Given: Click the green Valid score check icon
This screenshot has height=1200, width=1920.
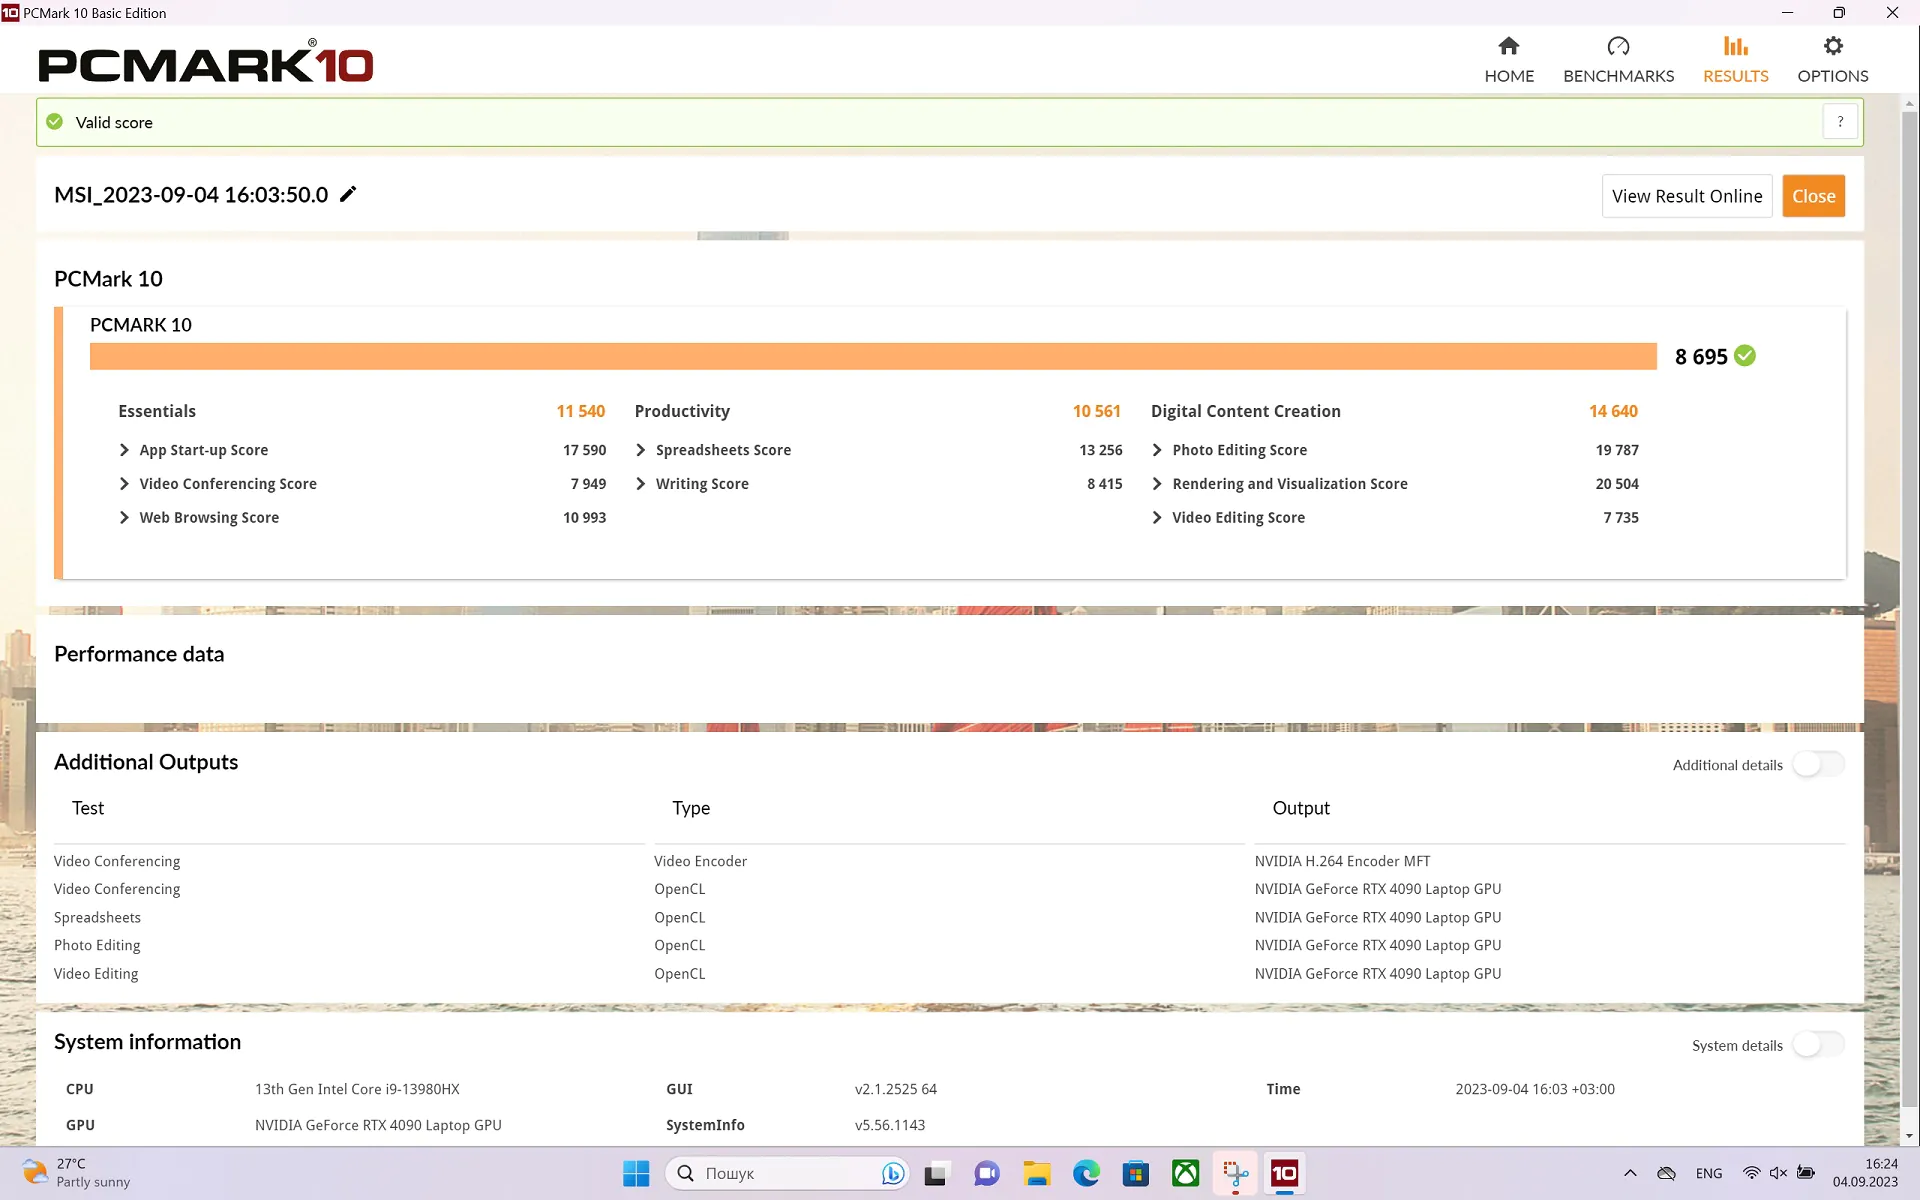Looking at the screenshot, I should 55,122.
